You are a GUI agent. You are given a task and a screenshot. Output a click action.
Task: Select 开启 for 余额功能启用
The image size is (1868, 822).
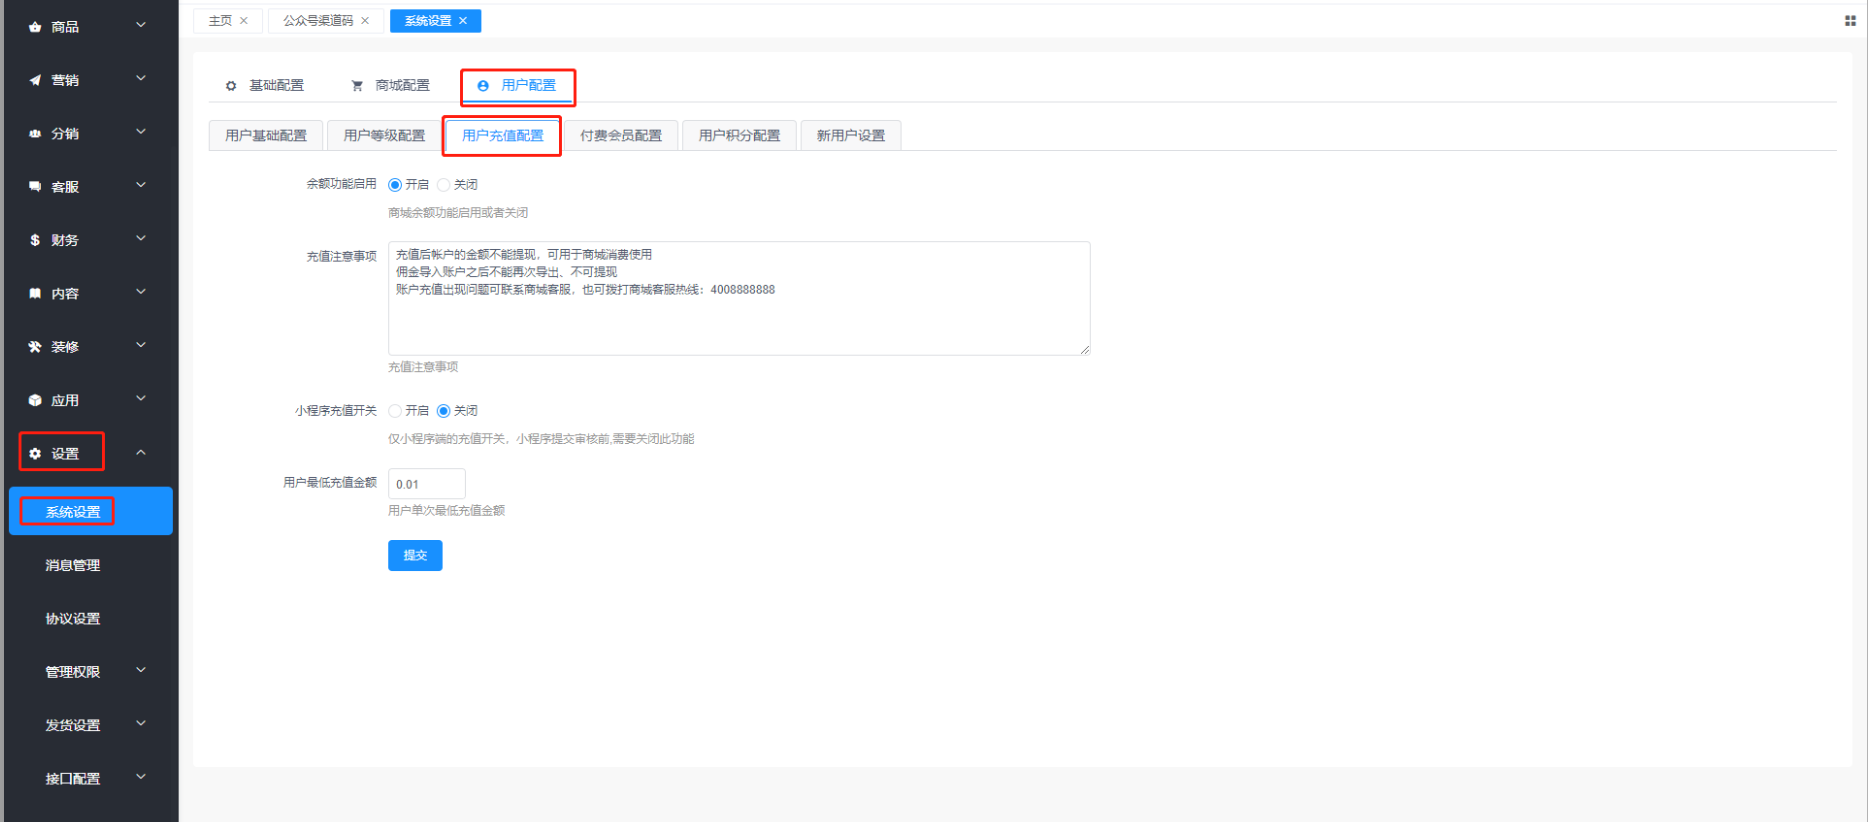395,185
